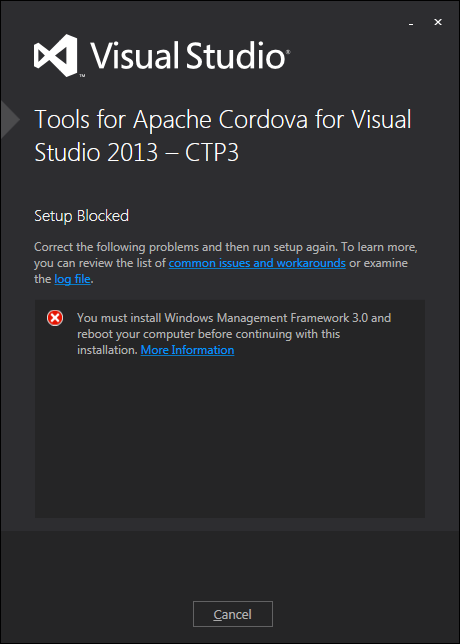Open the log file link

[72, 279]
